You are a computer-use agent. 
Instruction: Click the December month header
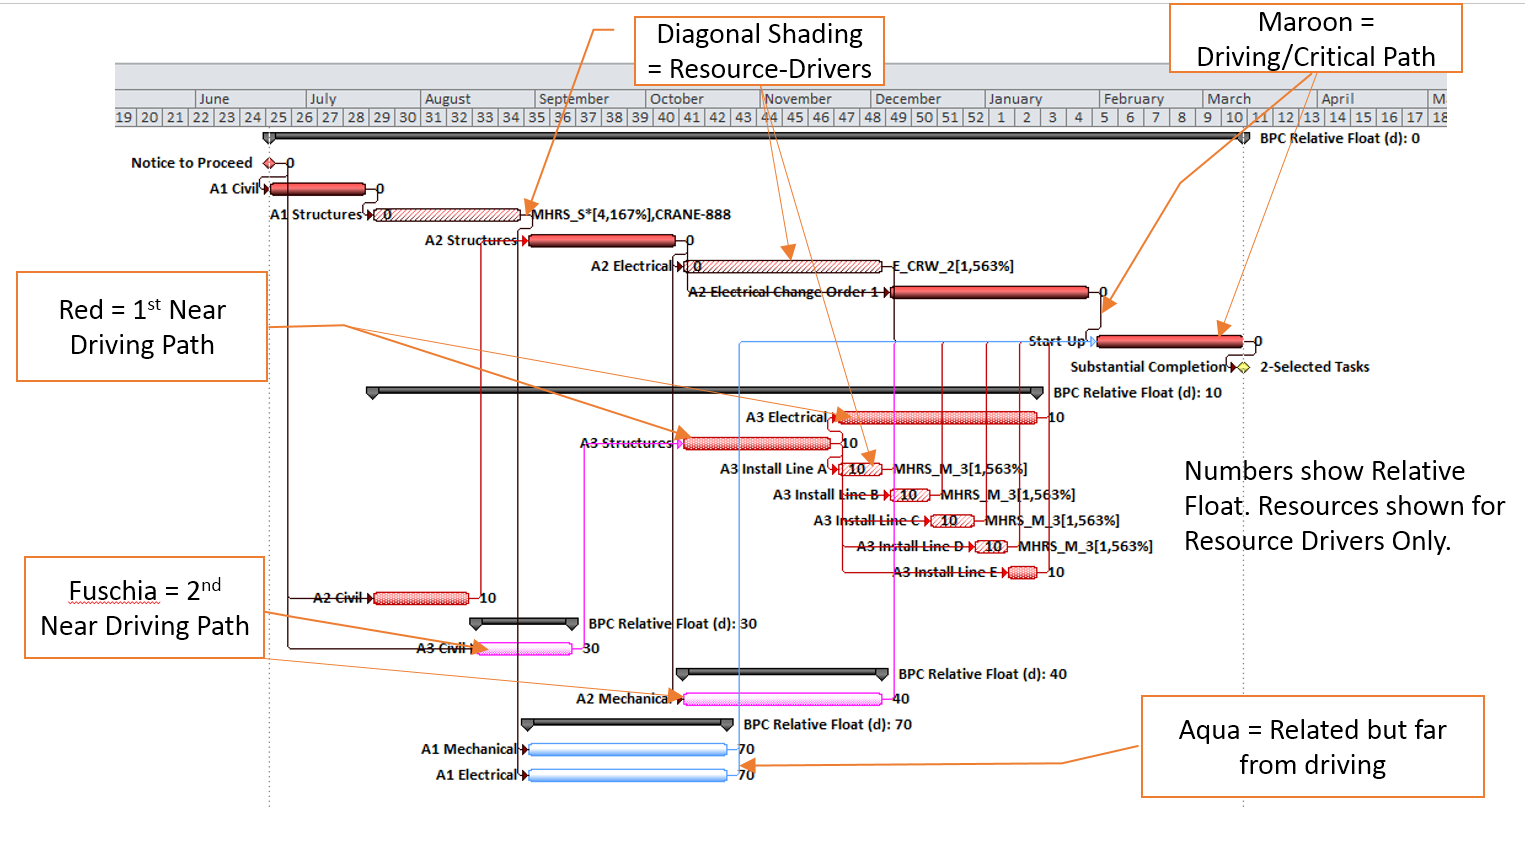point(928,99)
